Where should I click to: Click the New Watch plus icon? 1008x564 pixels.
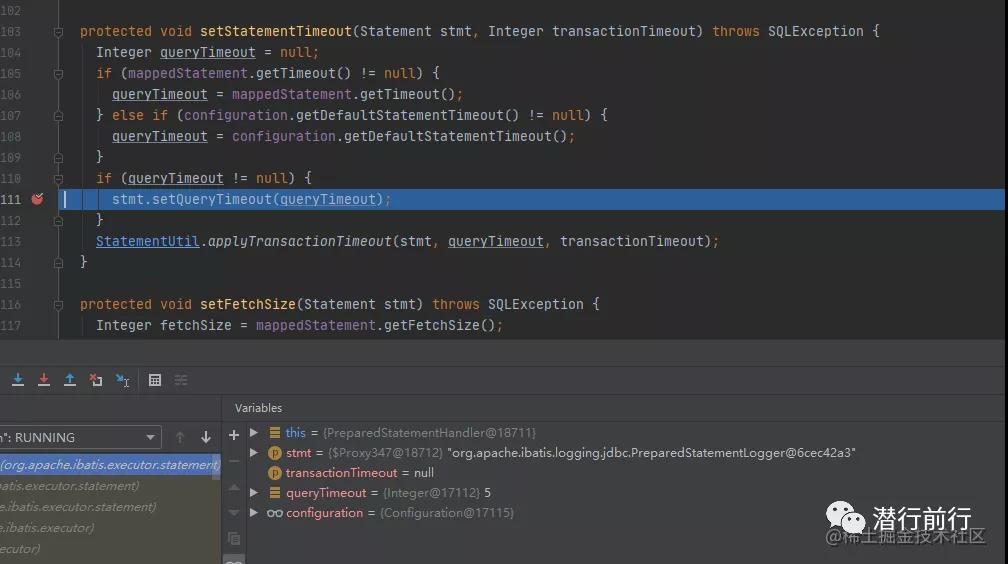pyautogui.click(x=234, y=435)
